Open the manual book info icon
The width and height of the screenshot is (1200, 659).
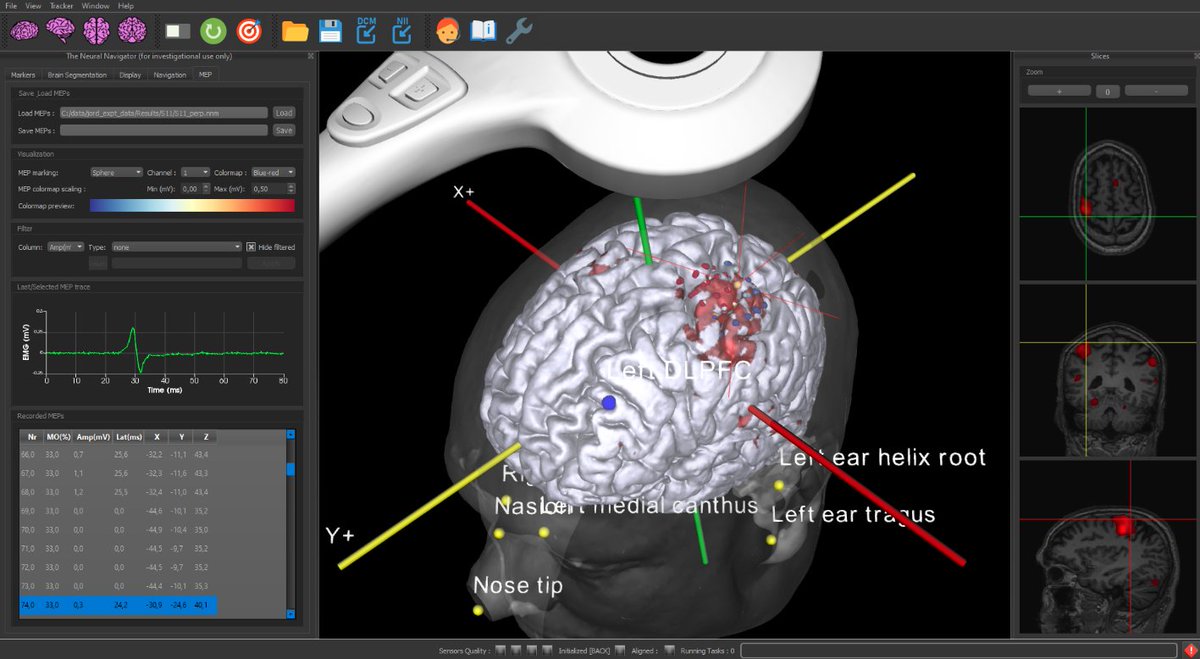pyautogui.click(x=483, y=32)
